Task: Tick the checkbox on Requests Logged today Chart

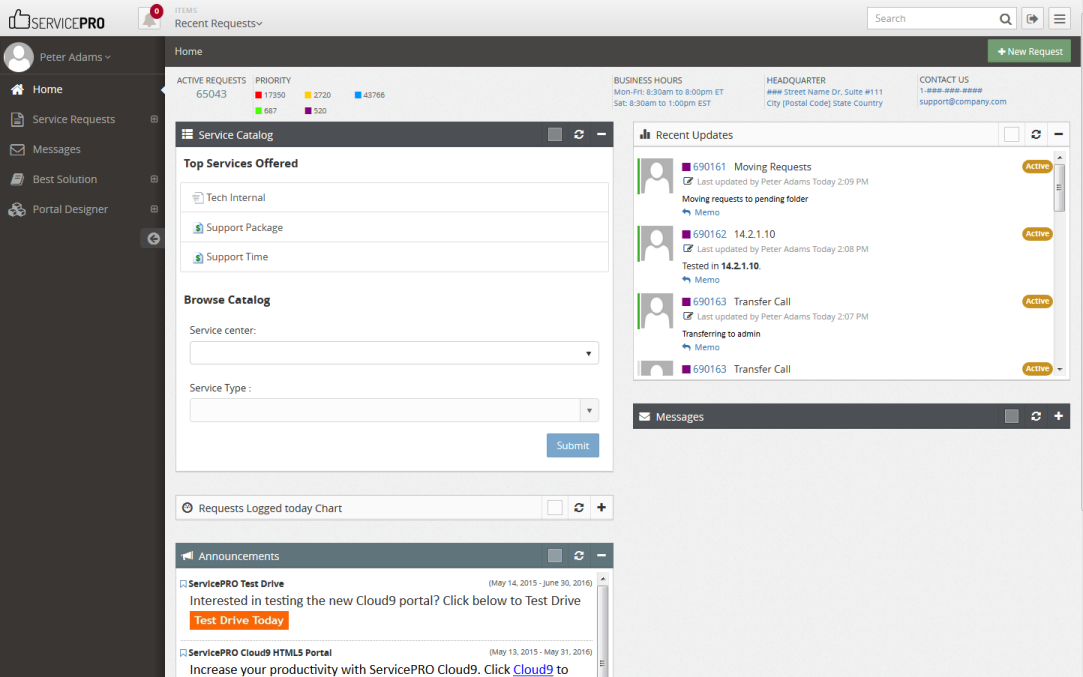Action: (x=555, y=507)
